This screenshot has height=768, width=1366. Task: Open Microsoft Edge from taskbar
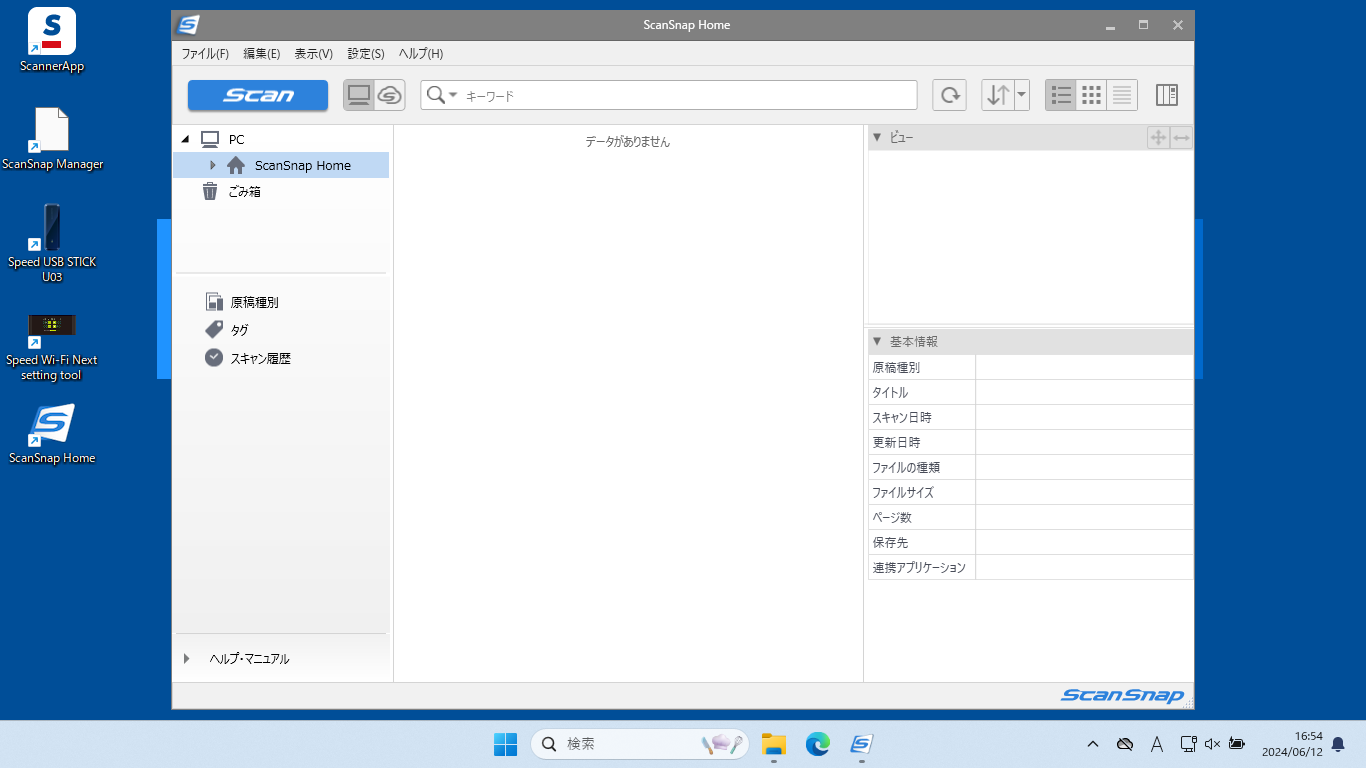click(818, 744)
